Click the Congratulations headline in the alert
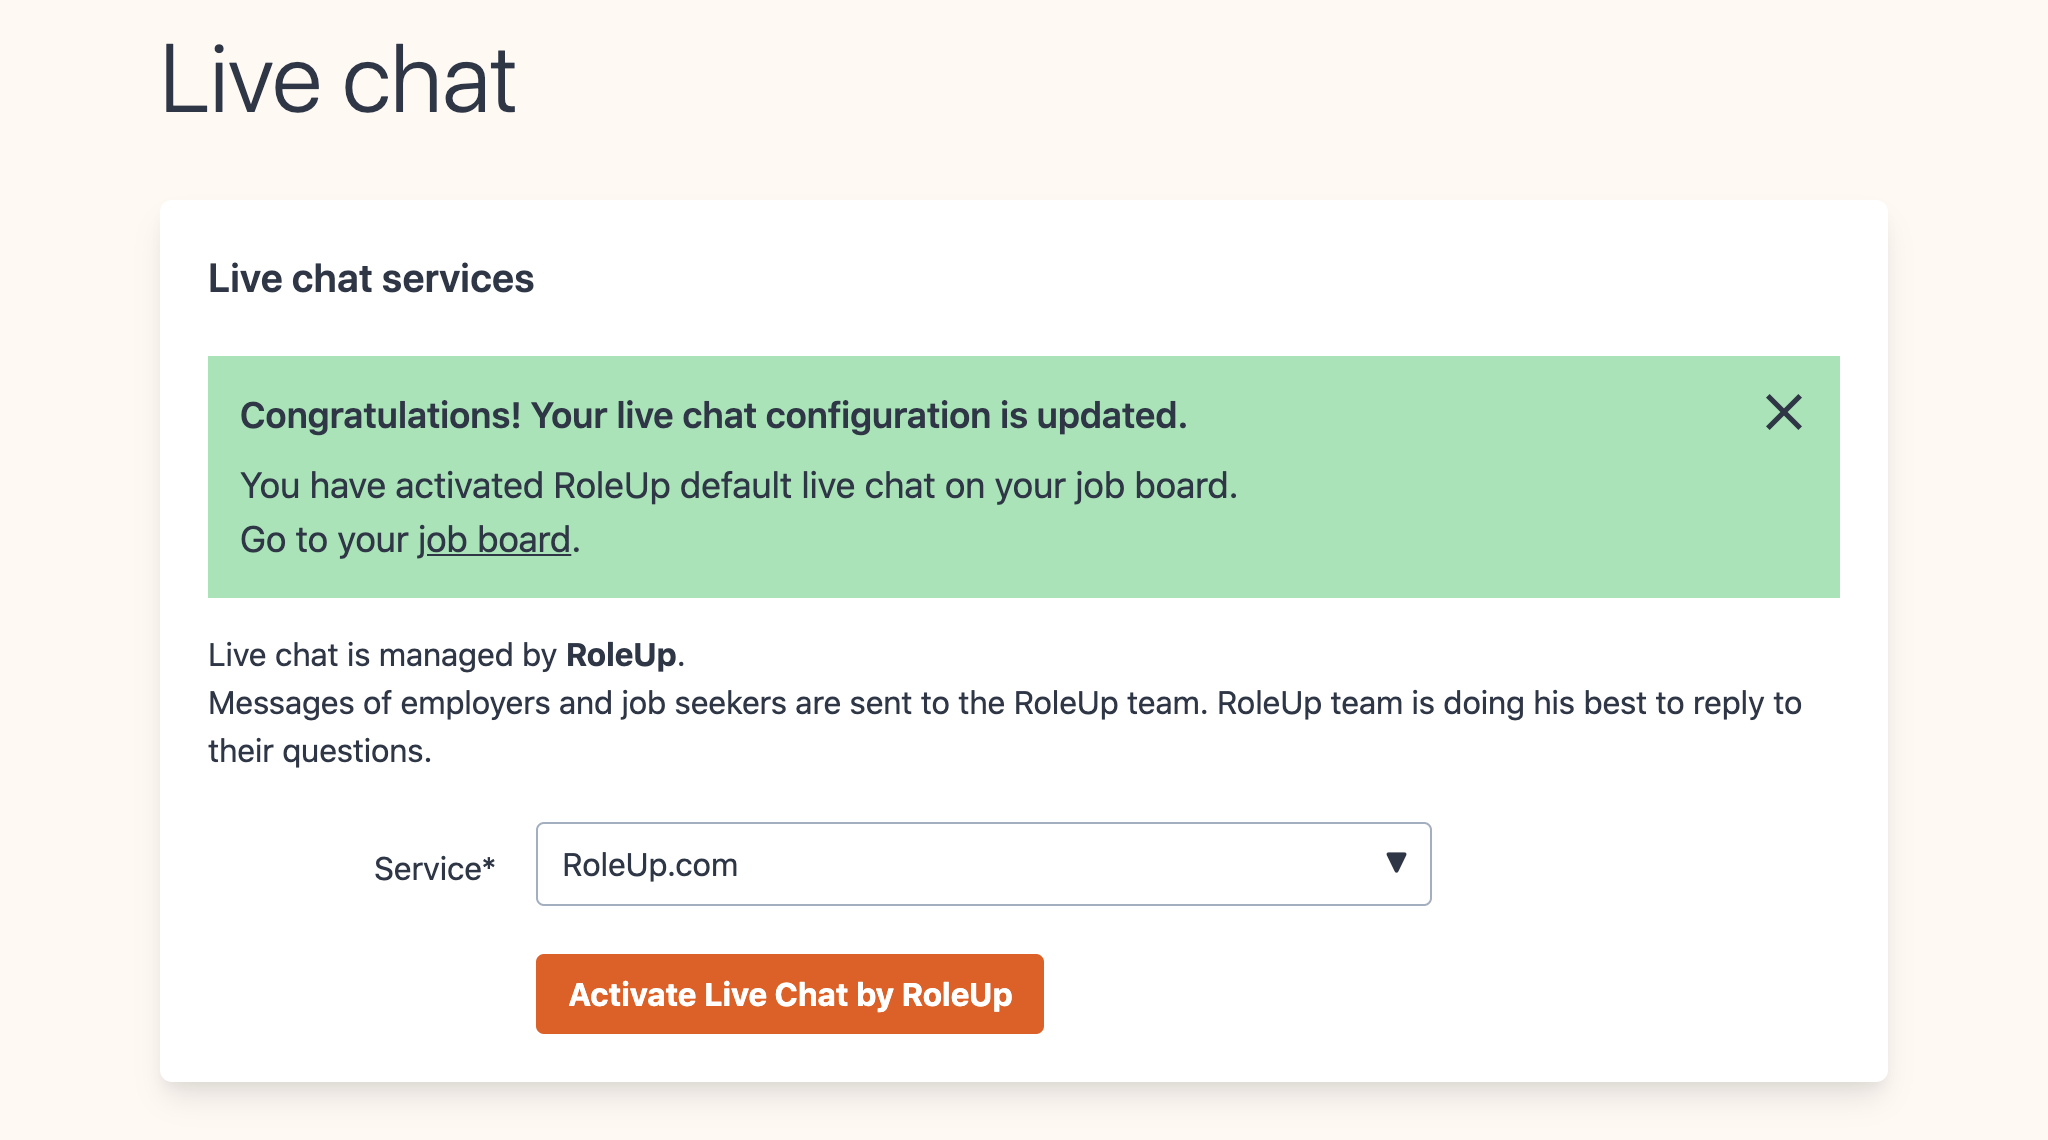Image resolution: width=2048 pixels, height=1140 pixels. (x=713, y=416)
